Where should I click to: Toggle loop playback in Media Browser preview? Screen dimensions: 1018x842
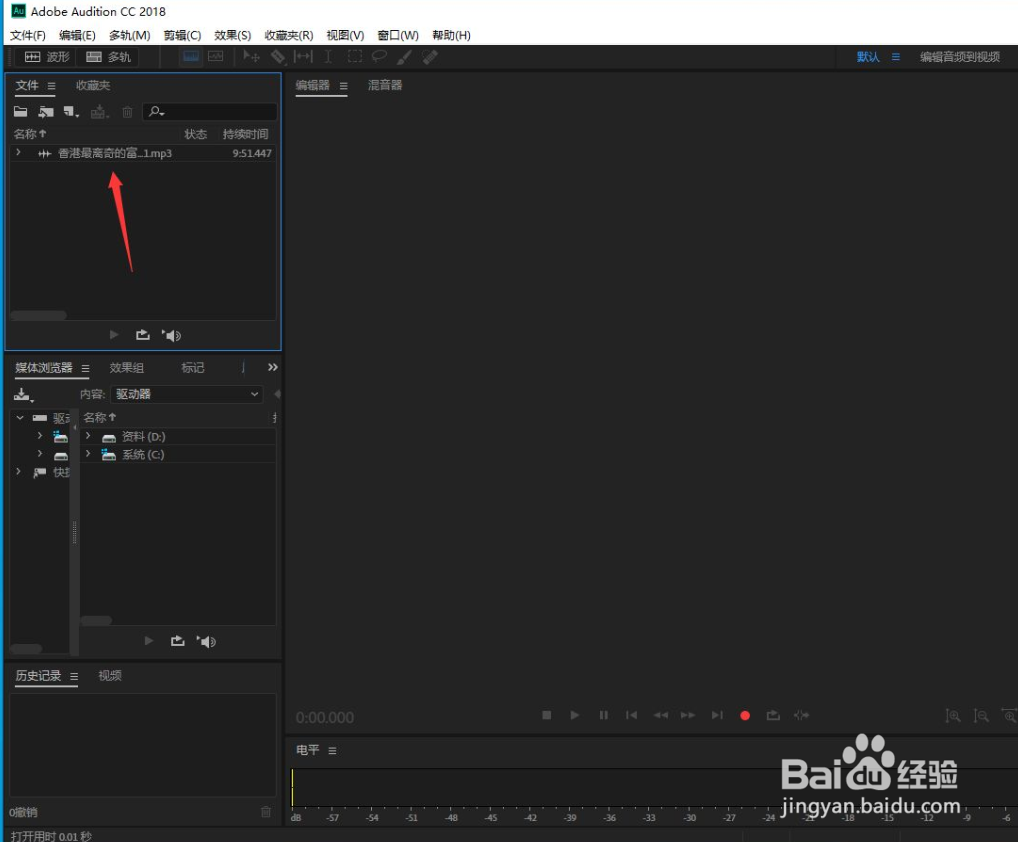click(178, 641)
